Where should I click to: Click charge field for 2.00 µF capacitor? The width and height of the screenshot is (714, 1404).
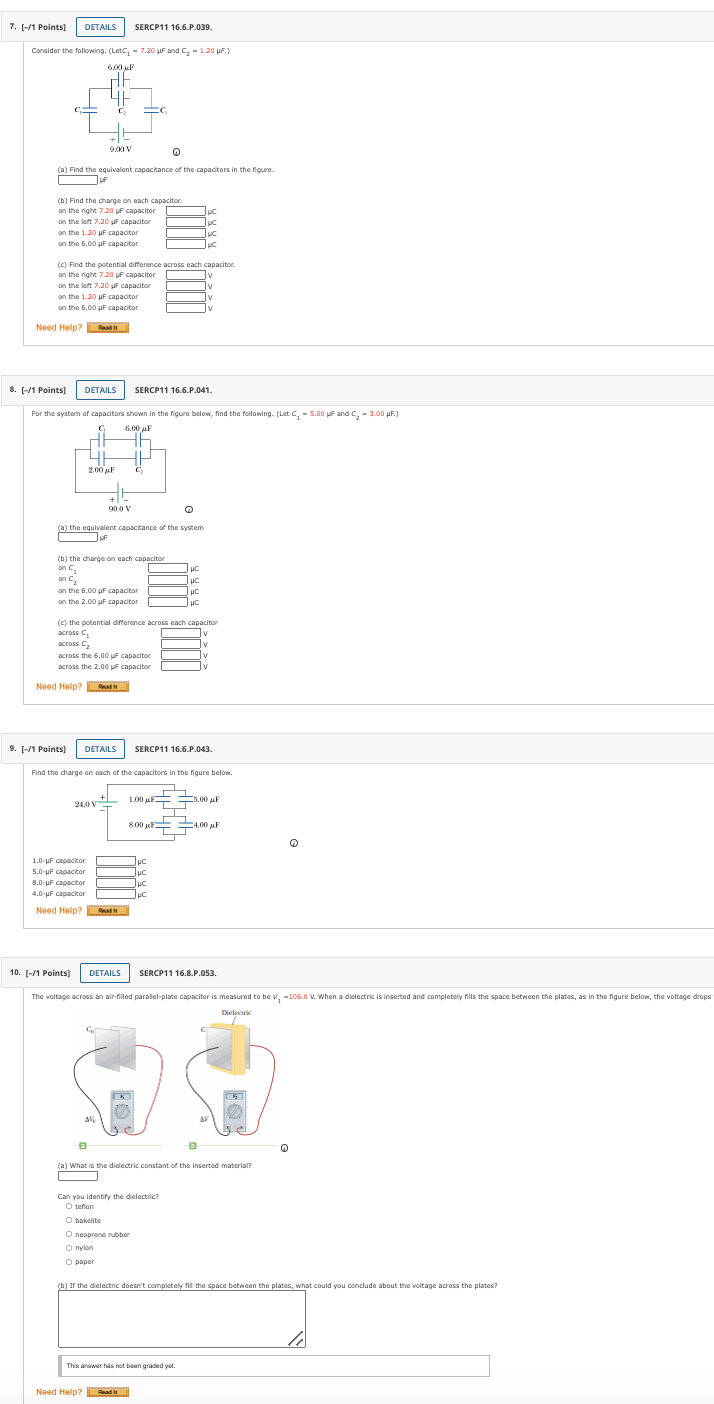pyautogui.click(x=168, y=601)
